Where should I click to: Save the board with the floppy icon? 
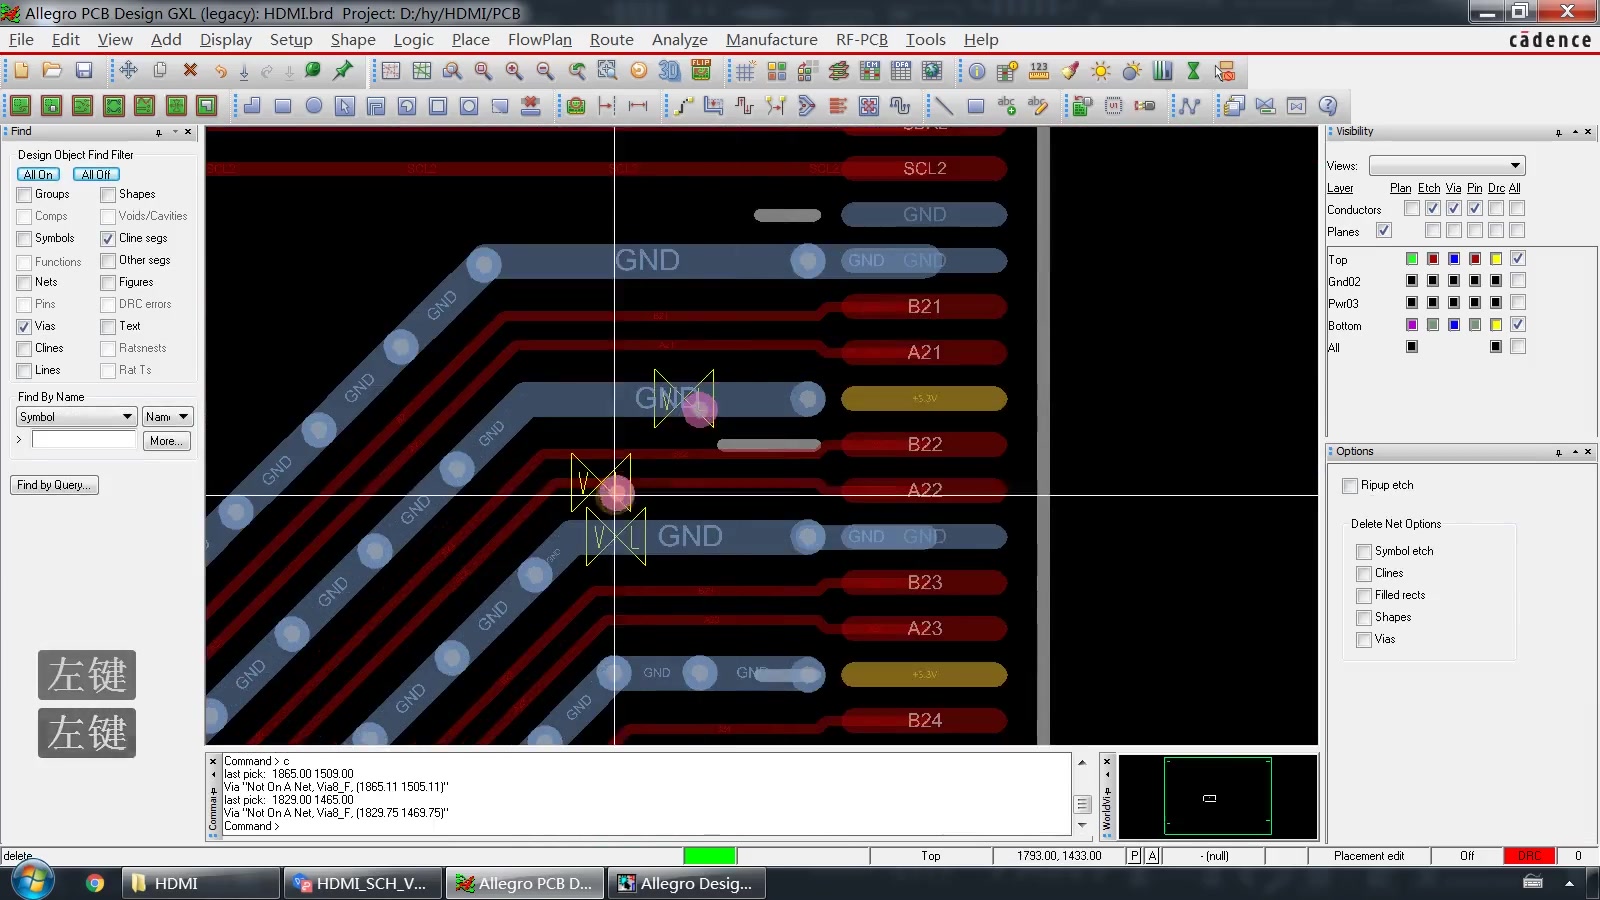coord(84,71)
